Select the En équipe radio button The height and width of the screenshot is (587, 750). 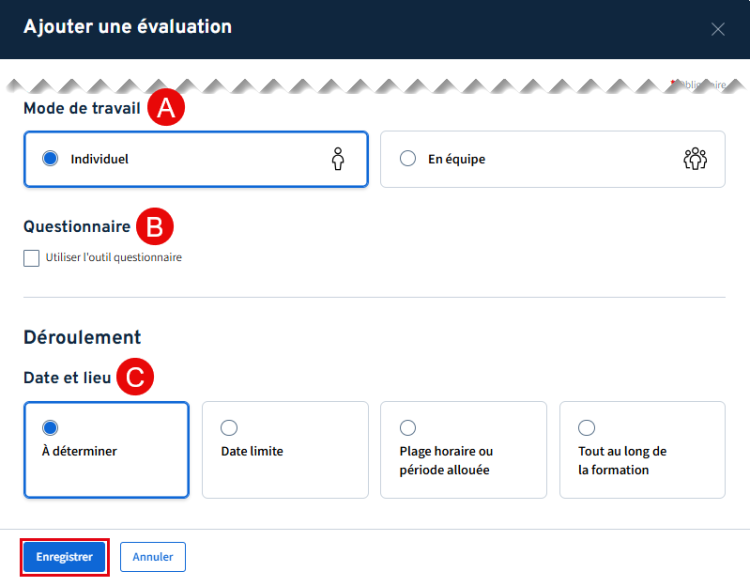click(408, 158)
